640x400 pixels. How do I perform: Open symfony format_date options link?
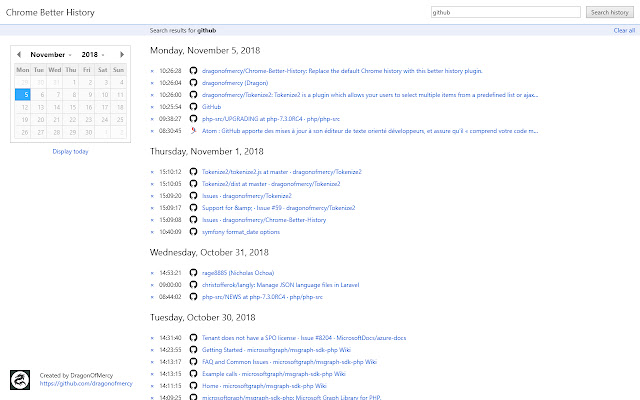tap(241, 232)
